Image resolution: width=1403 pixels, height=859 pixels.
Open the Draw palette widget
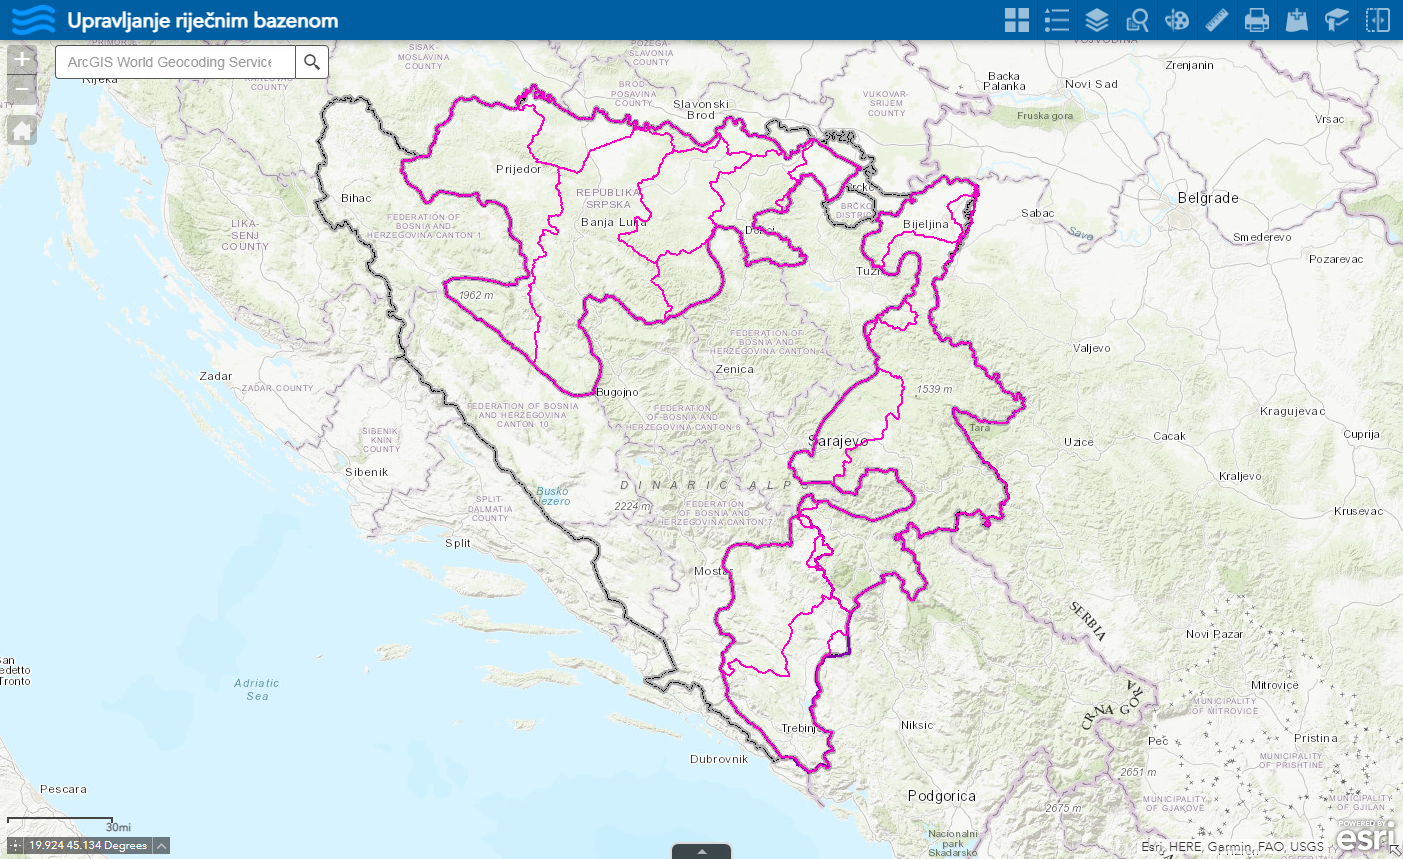pyautogui.click(x=1177, y=20)
